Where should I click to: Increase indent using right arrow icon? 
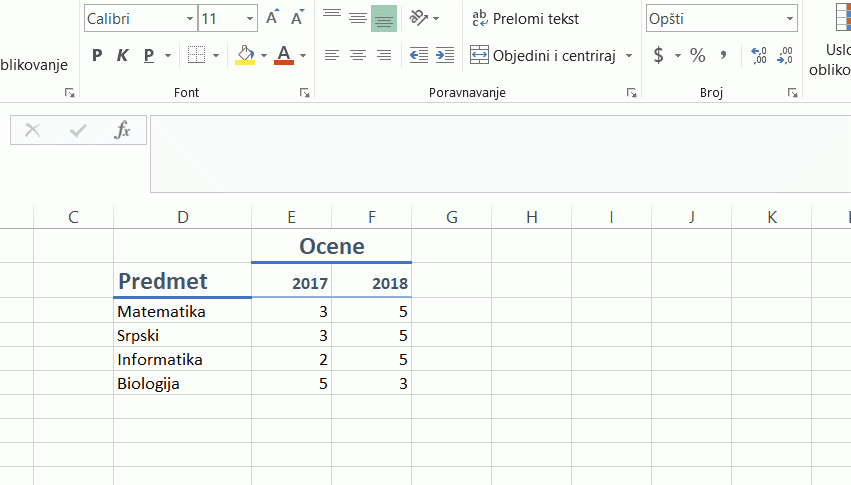point(445,55)
